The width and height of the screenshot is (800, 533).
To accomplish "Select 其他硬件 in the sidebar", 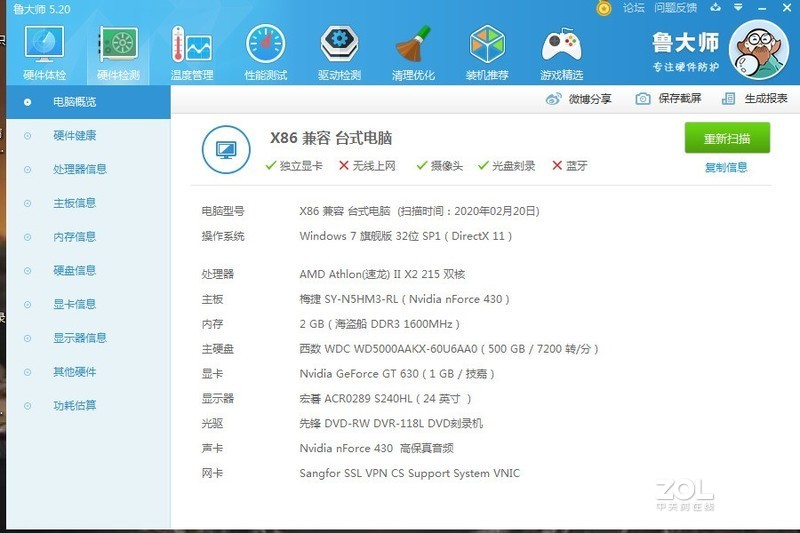I will [x=88, y=372].
